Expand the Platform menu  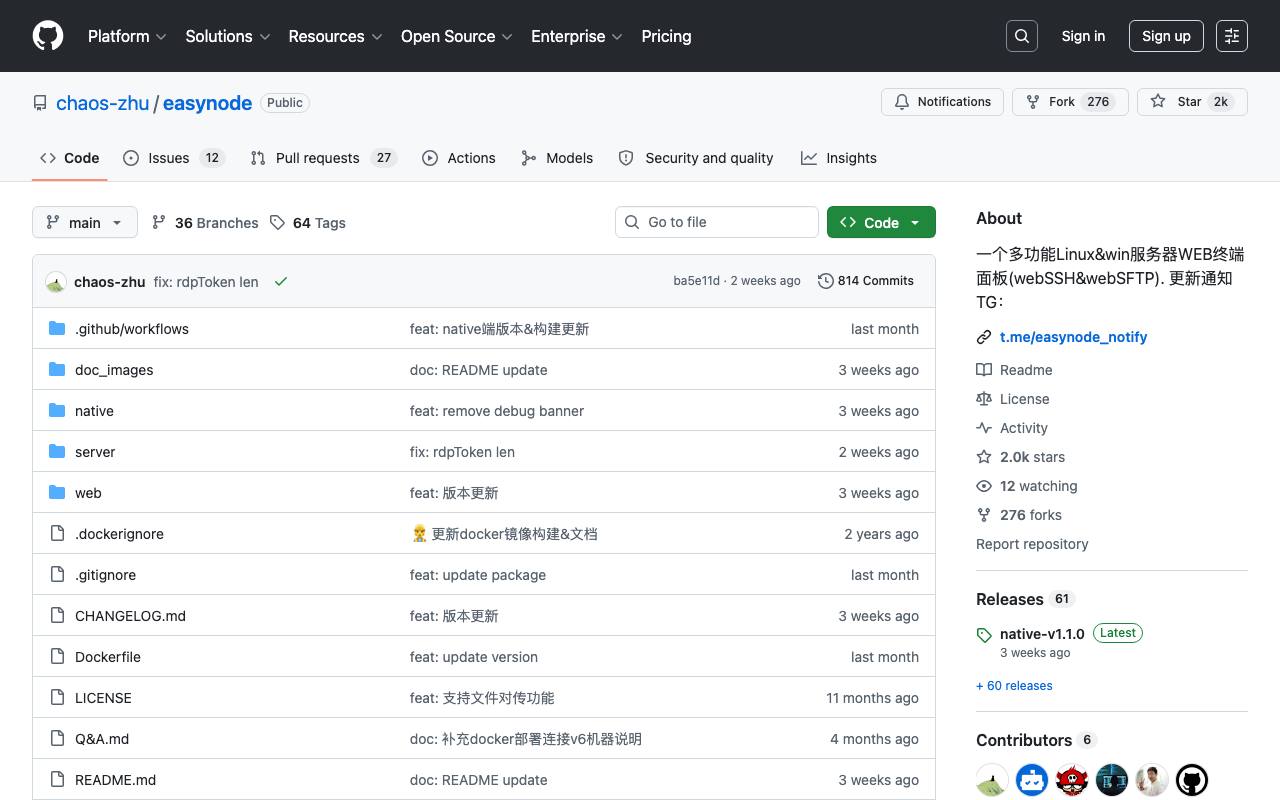127,36
